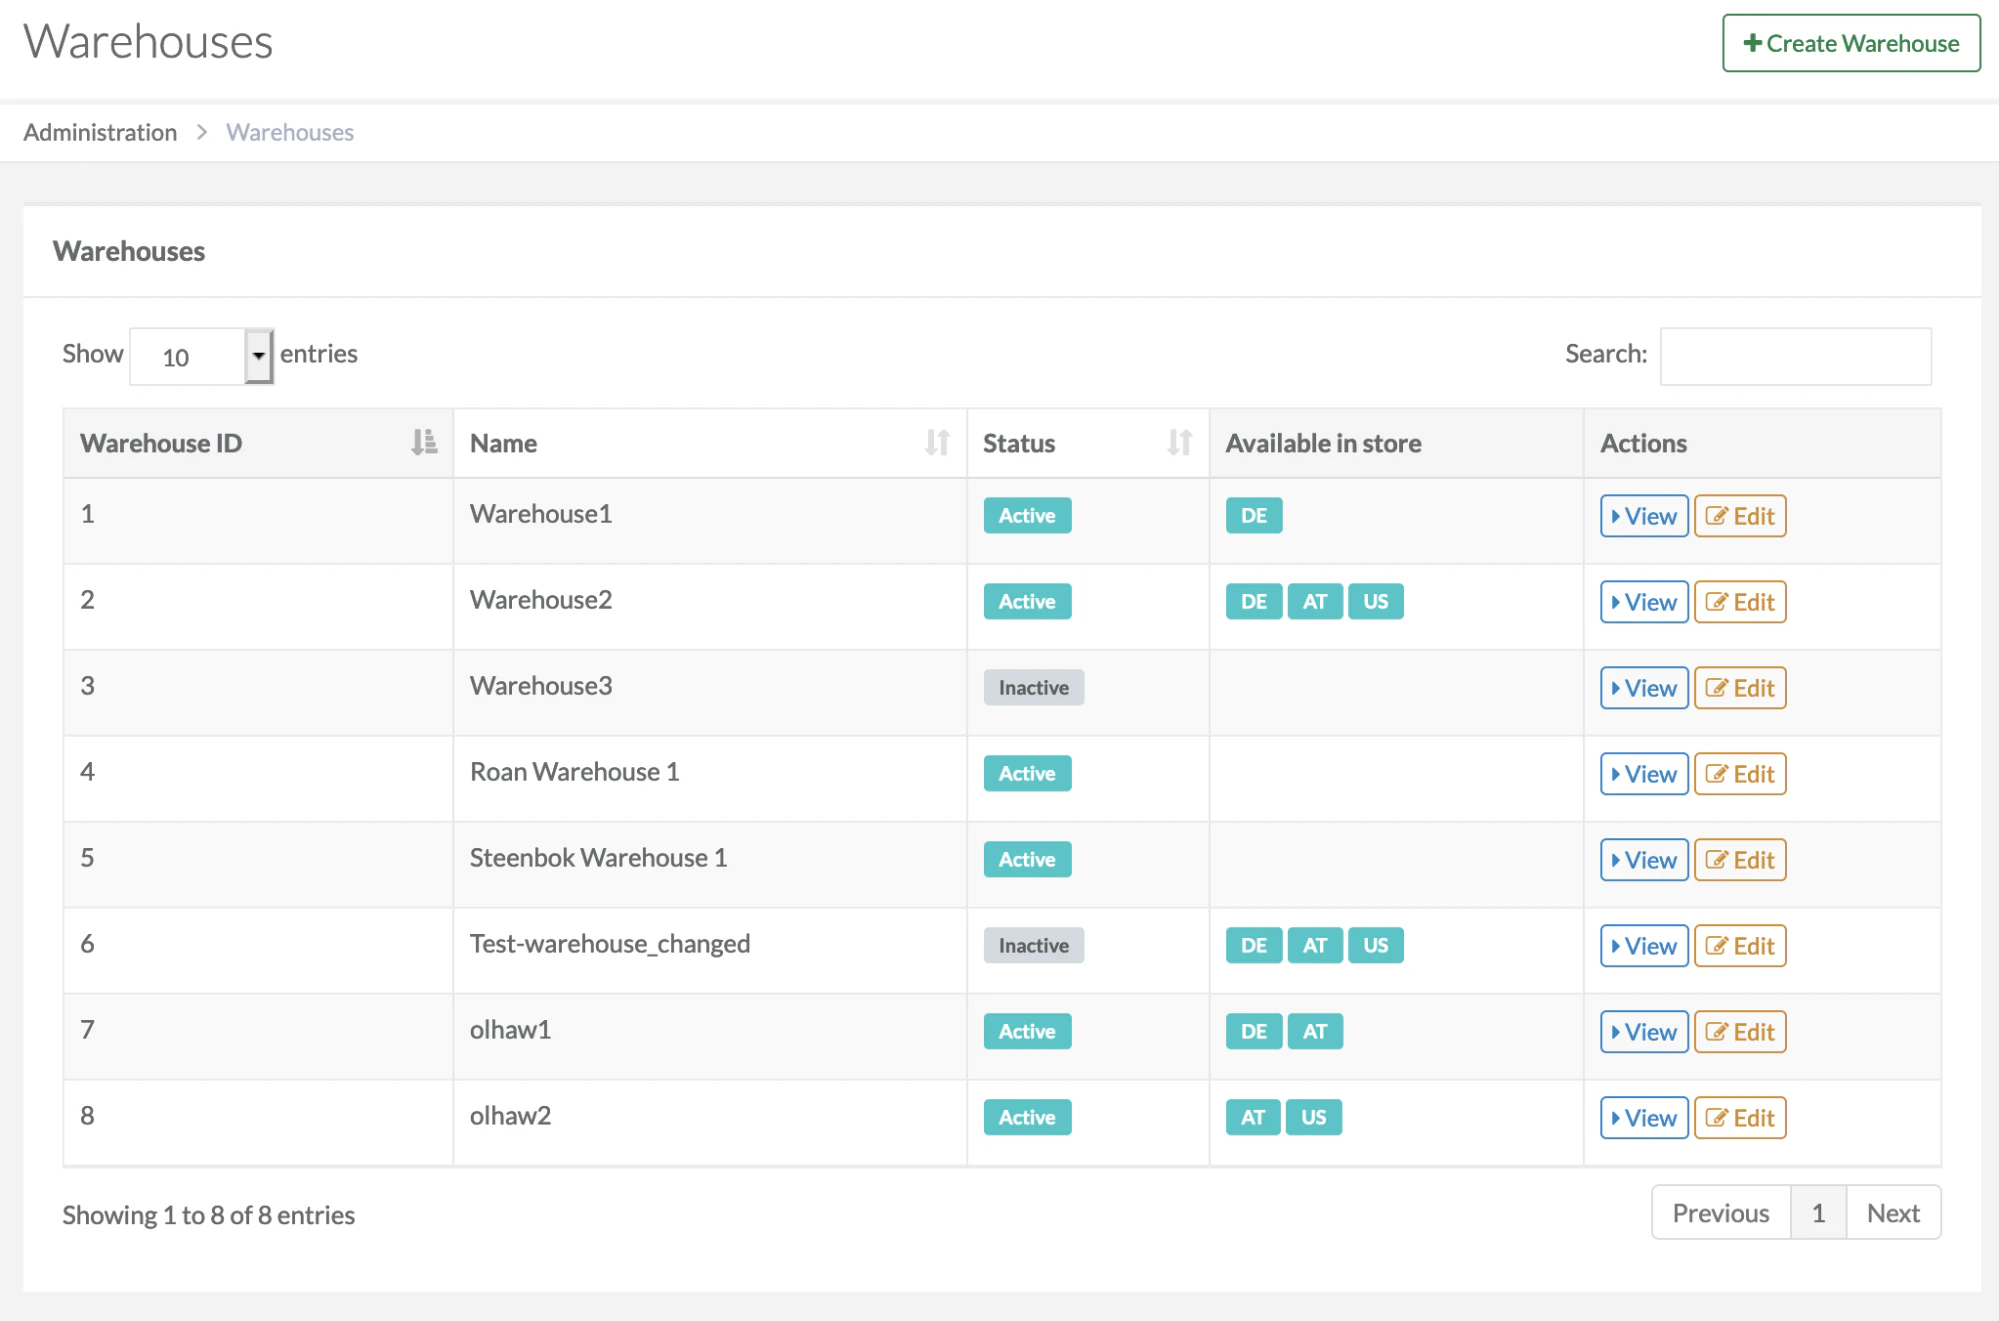The height and width of the screenshot is (1321, 1999).
Task: Sort warehouses by Status
Action: click(1180, 441)
